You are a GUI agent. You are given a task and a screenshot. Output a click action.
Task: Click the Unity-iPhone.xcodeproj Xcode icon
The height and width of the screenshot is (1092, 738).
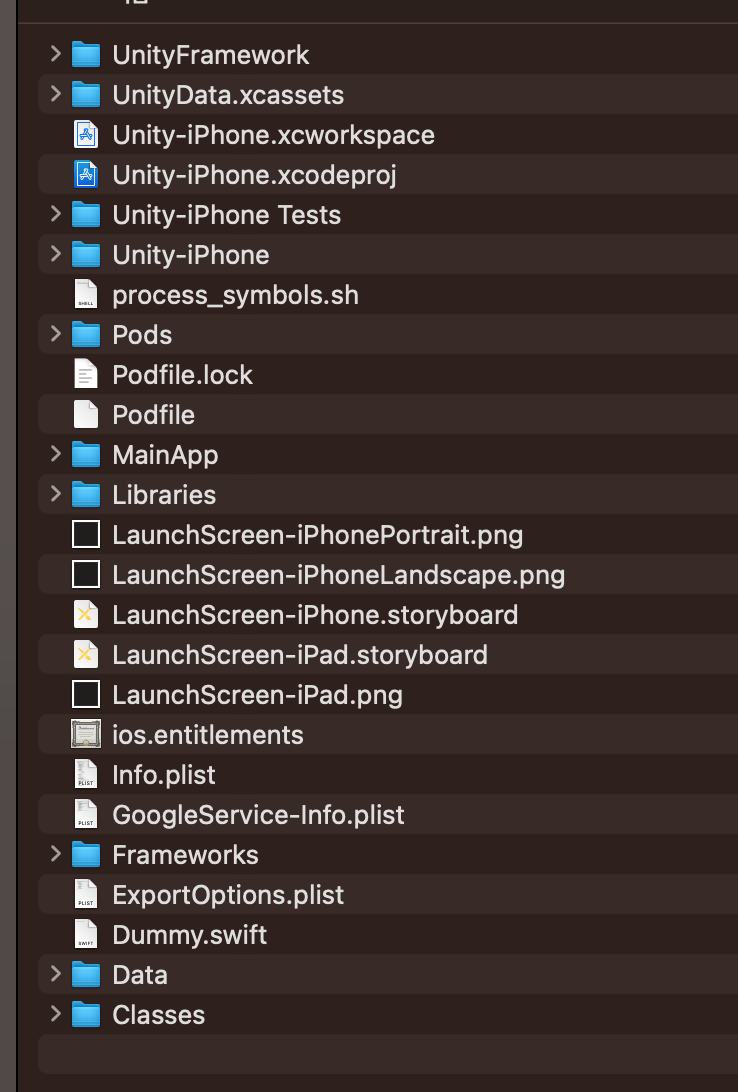(86, 174)
